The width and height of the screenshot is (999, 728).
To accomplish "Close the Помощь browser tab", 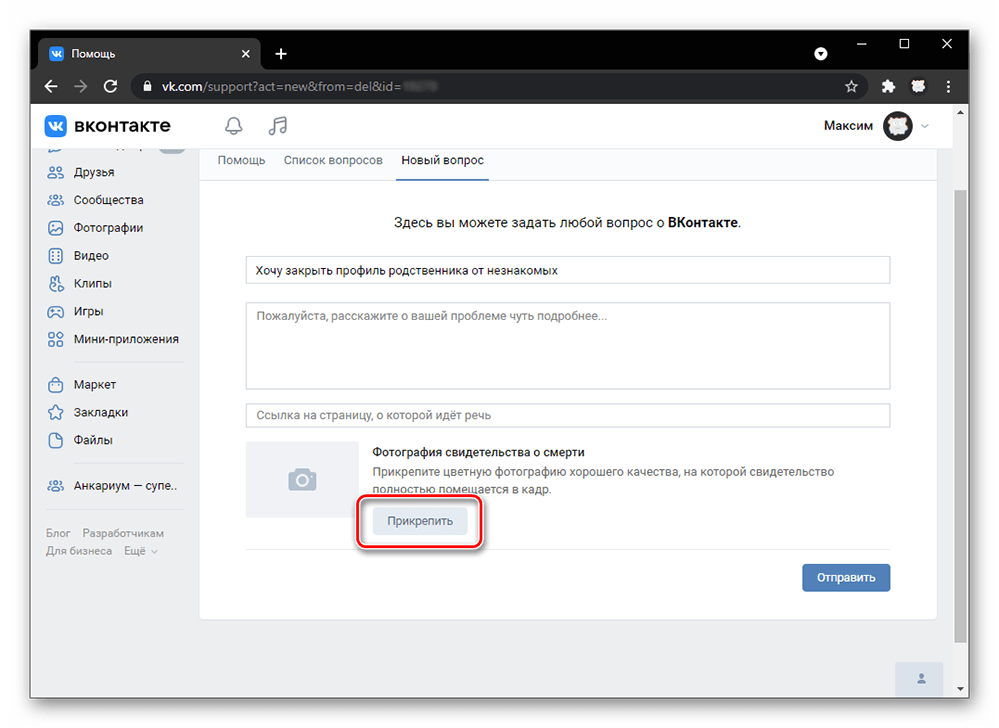I will (245, 54).
